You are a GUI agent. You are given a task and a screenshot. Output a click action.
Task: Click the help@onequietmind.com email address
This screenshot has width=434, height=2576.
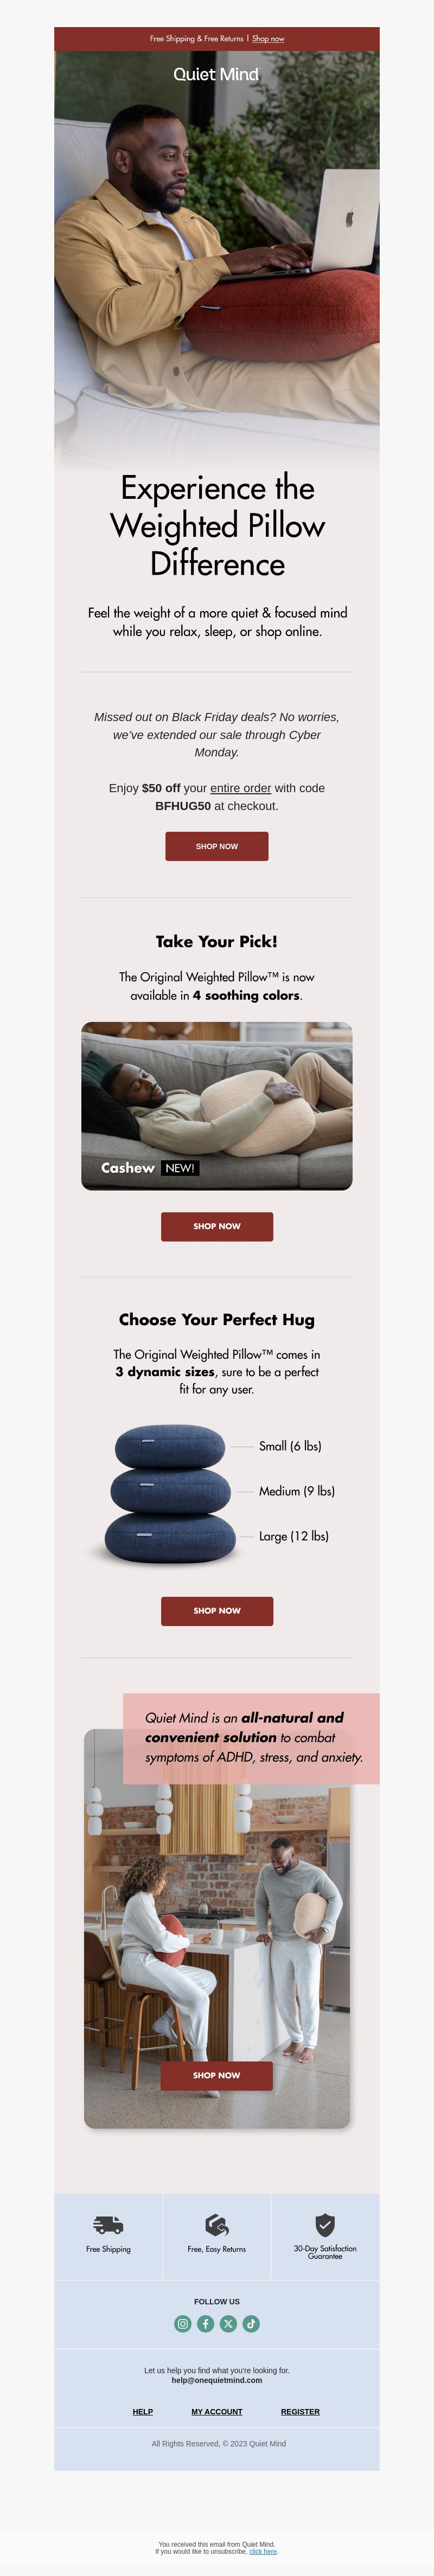click(217, 2380)
